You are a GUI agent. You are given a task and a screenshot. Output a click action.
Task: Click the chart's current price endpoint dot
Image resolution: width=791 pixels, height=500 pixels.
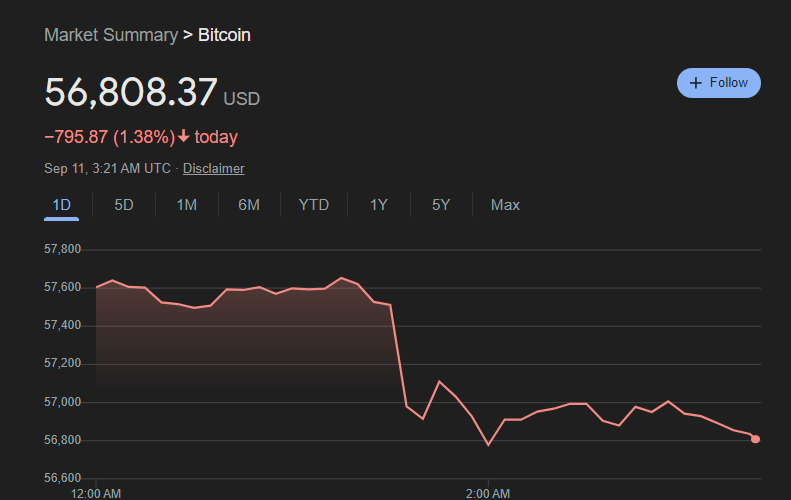pos(755,439)
